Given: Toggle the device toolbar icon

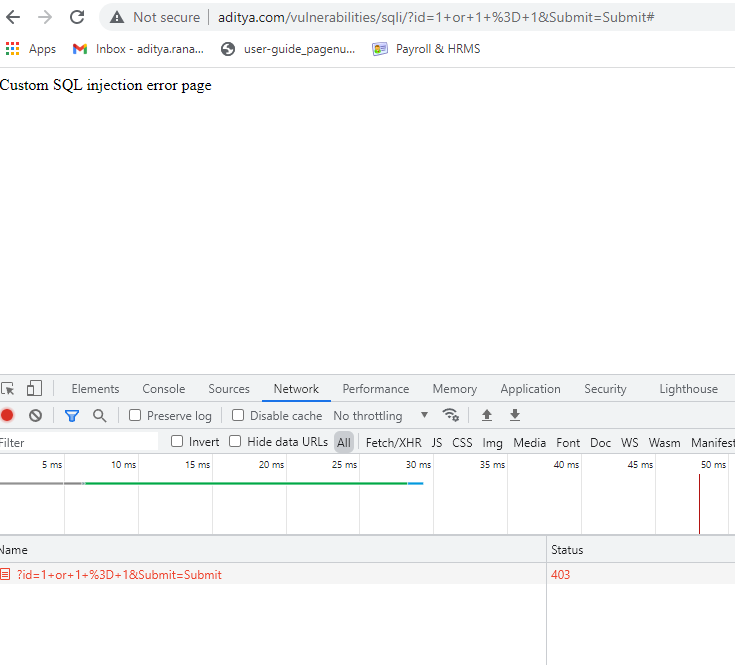Looking at the screenshot, I should click(x=34, y=389).
